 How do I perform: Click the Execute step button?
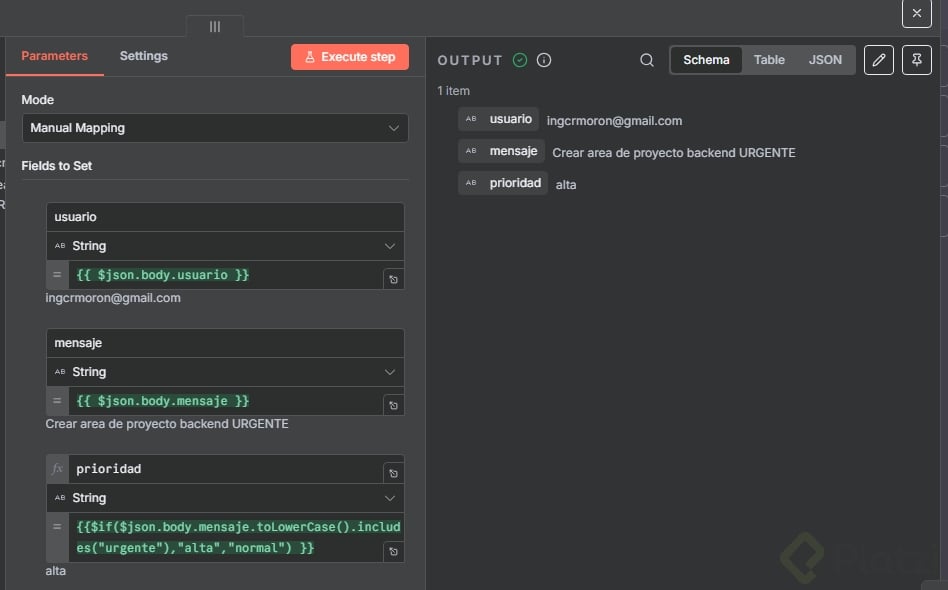[x=350, y=57]
